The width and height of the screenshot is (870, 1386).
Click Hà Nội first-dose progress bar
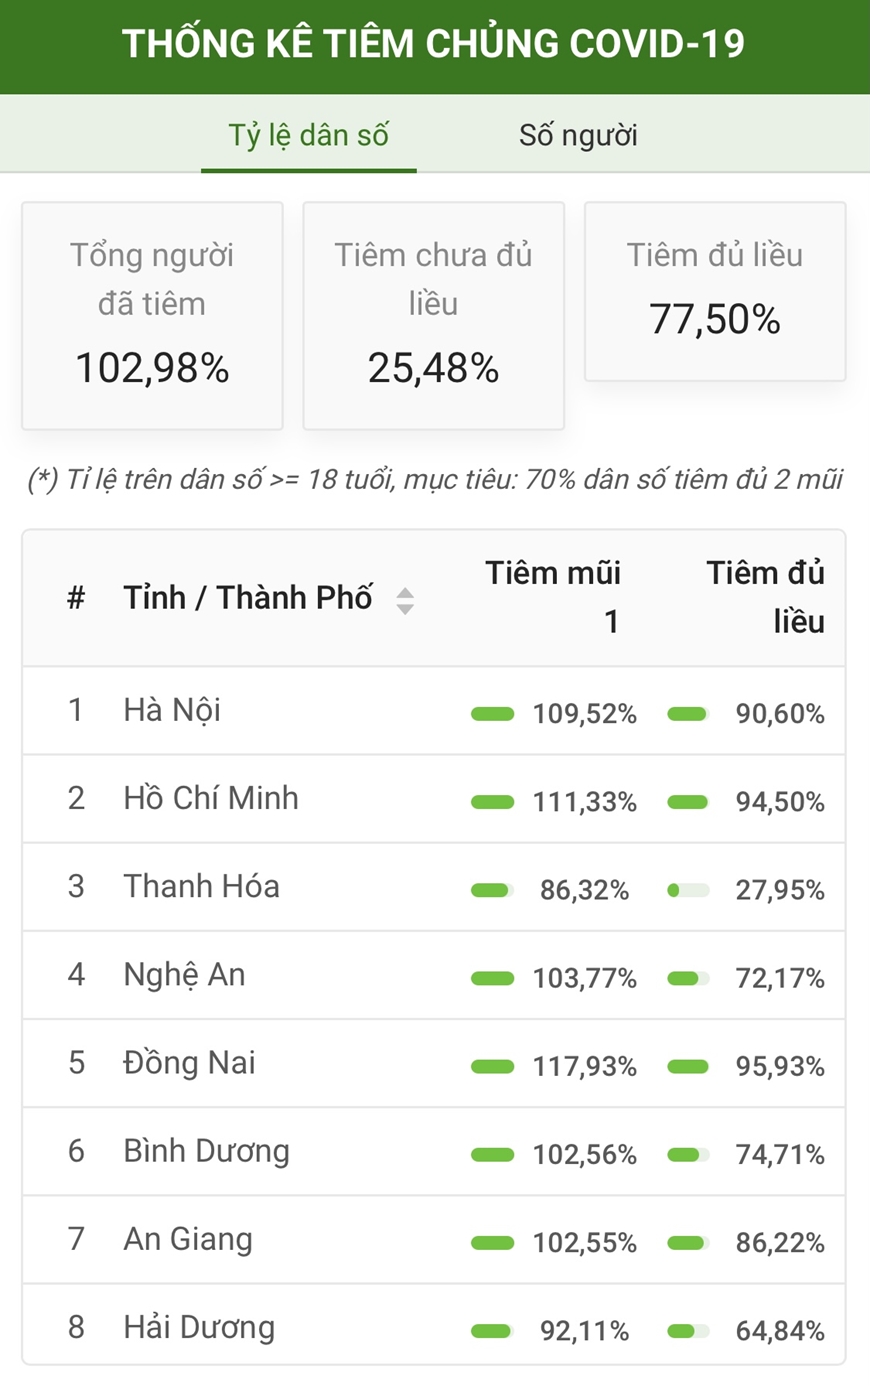(492, 714)
